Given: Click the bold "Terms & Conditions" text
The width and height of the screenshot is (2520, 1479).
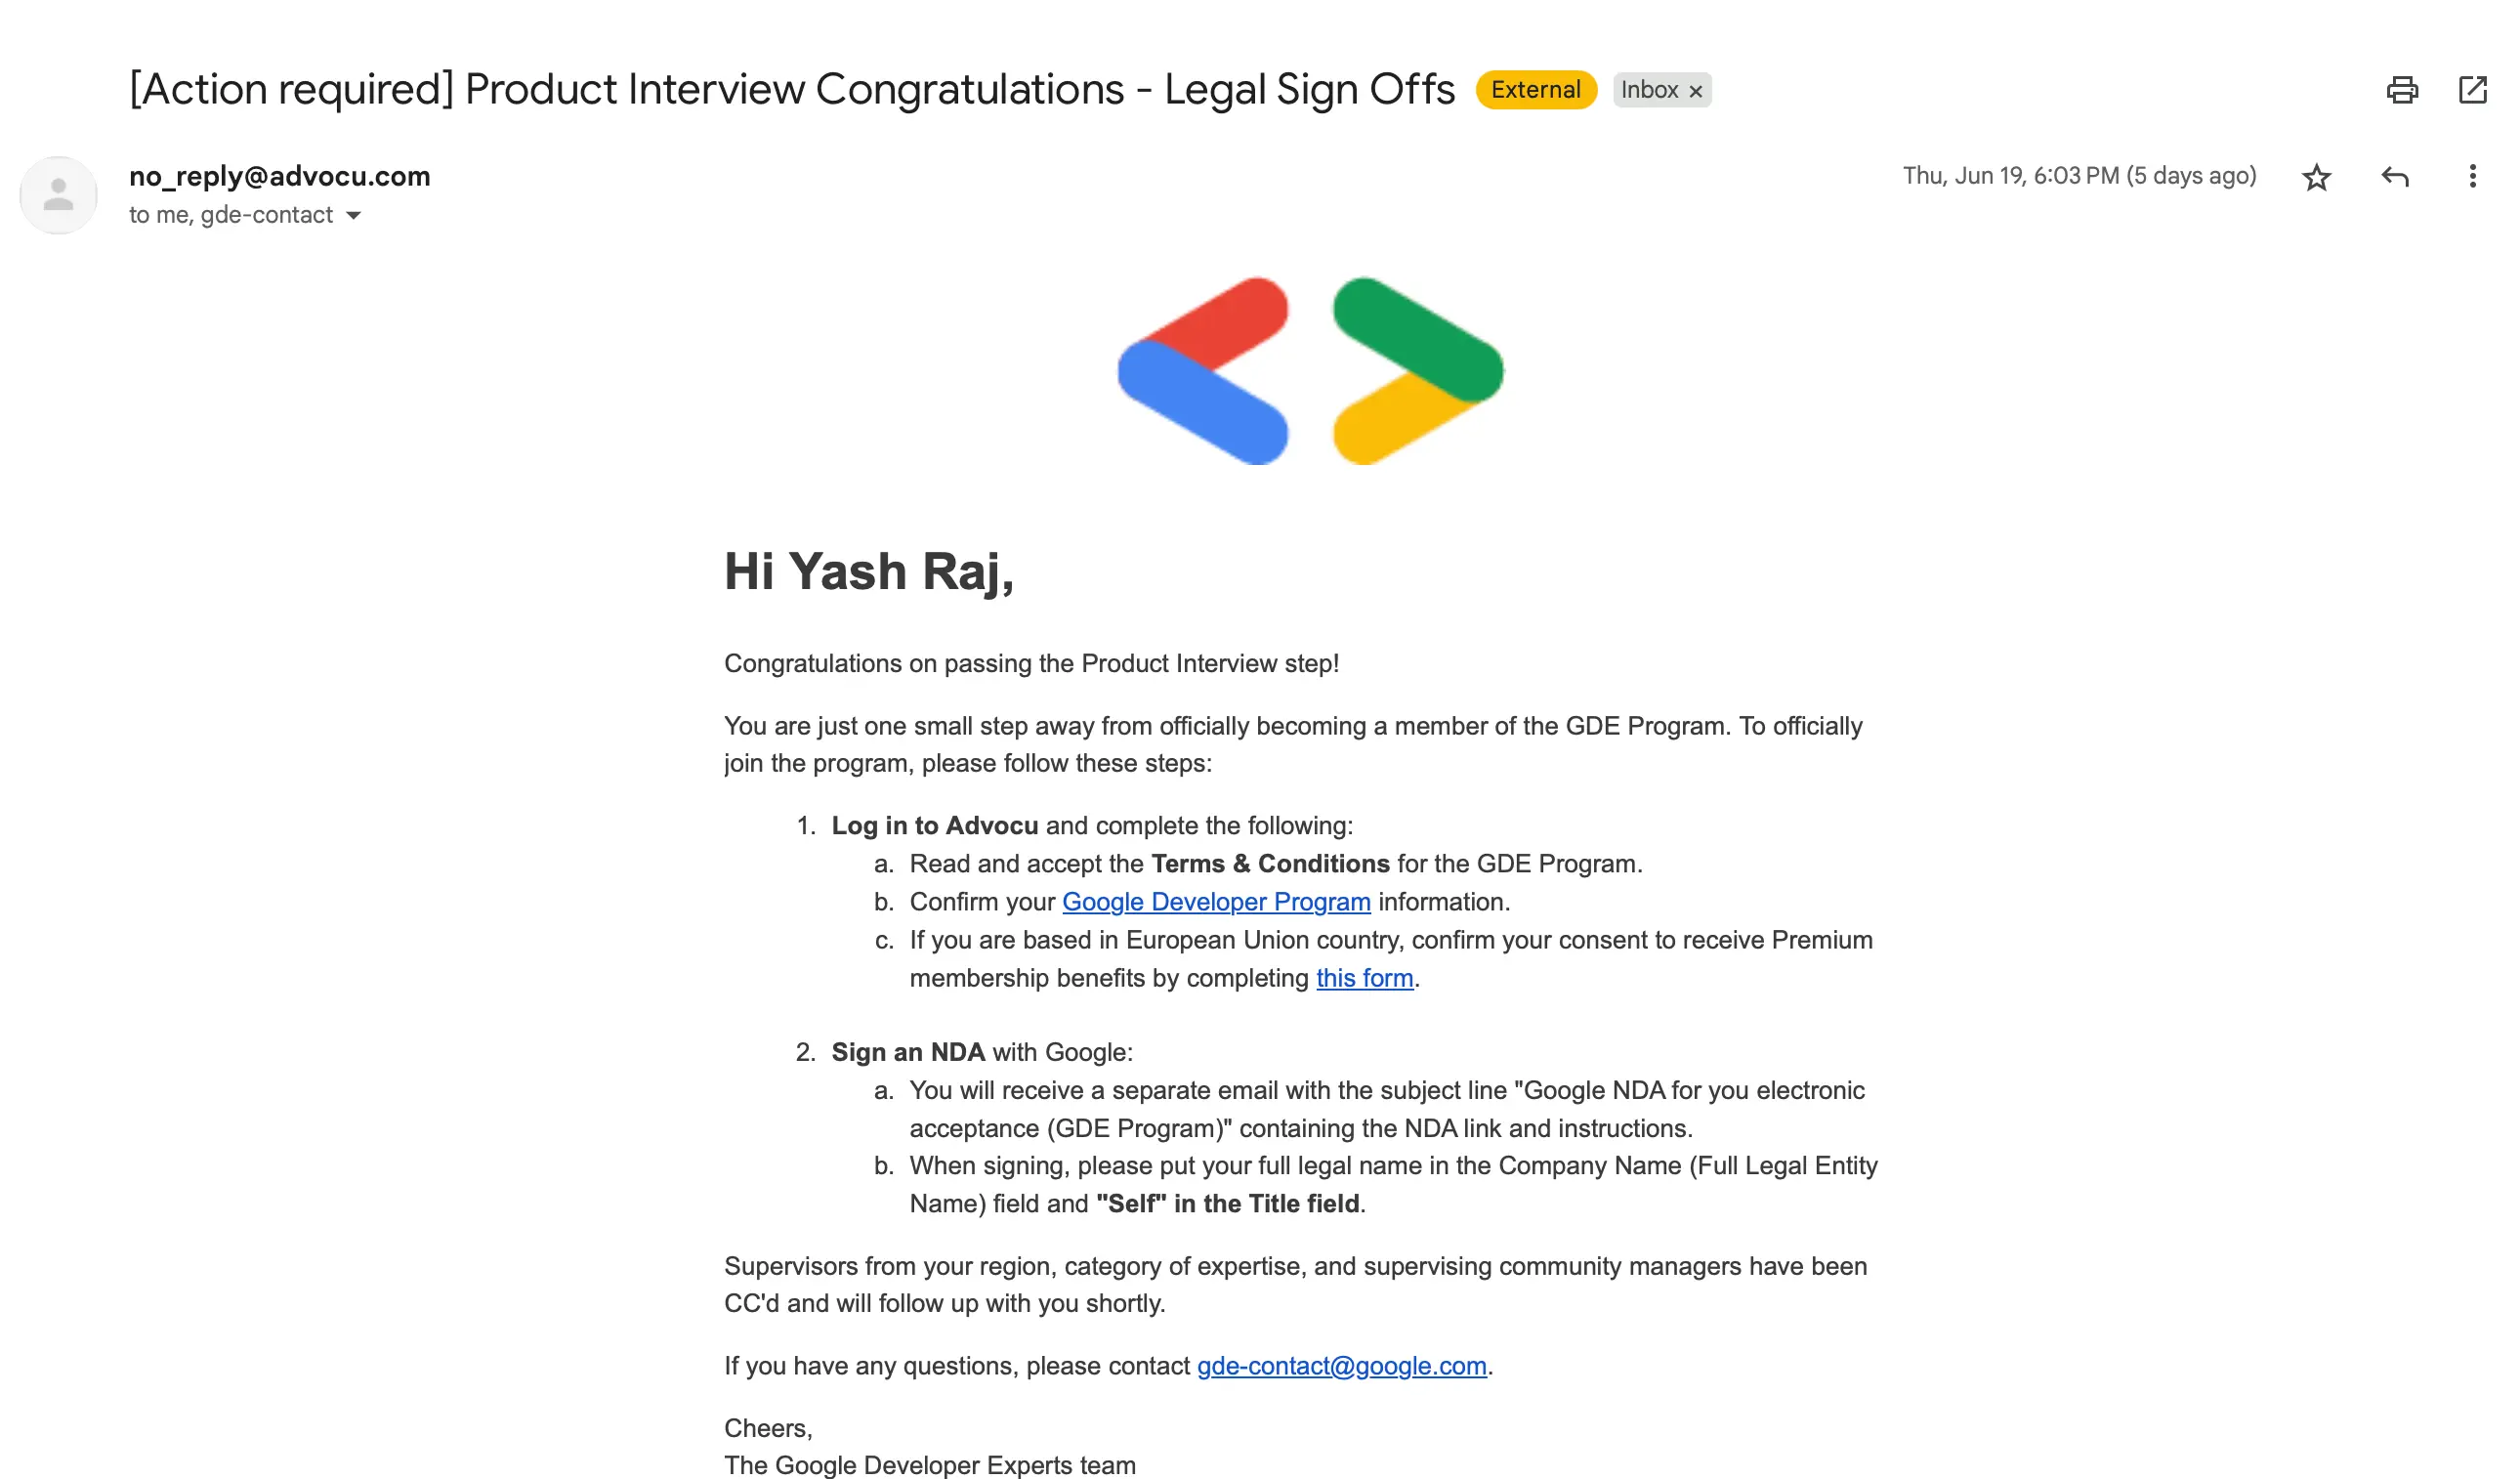Looking at the screenshot, I should (1270, 864).
